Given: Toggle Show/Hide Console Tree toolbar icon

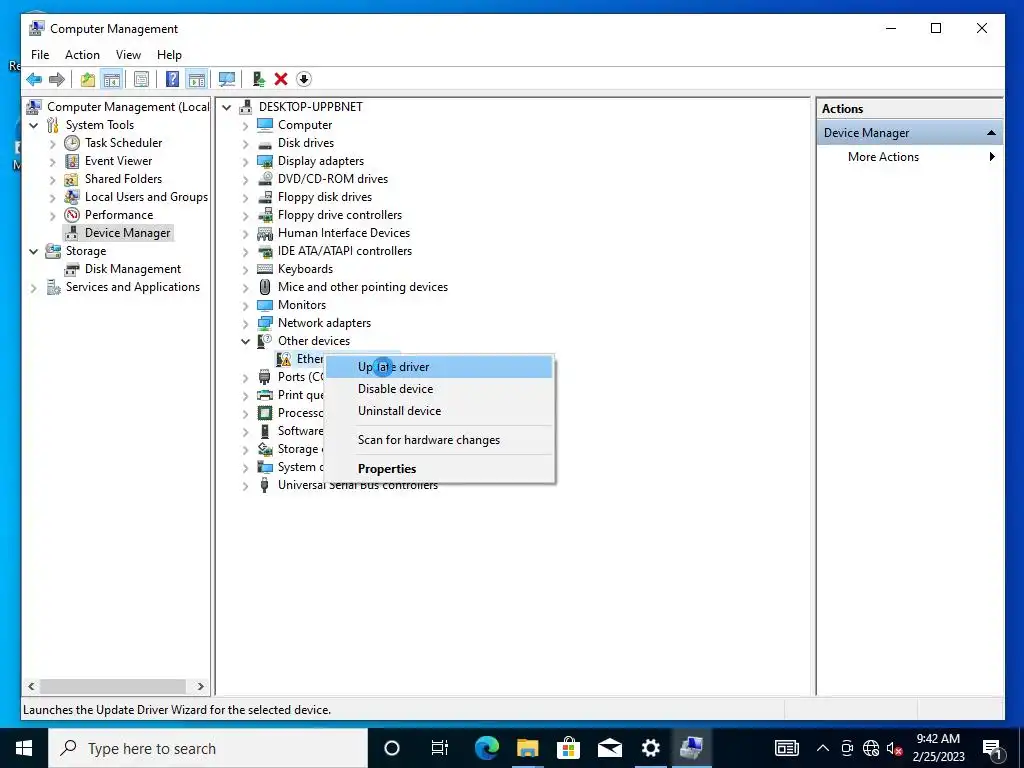Looking at the screenshot, I should point(112,80).
